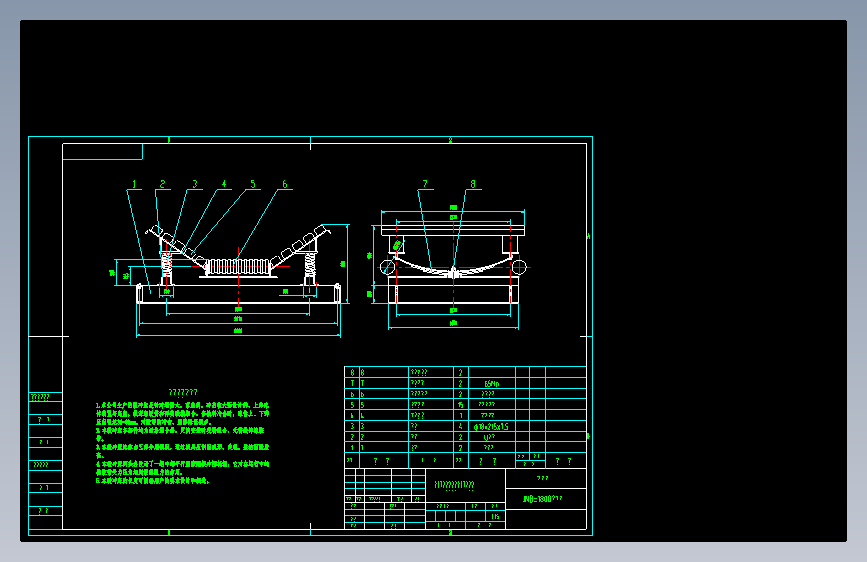Click callout number 1 label
Screen dimensions: 867x562
[x=134, y=184]
